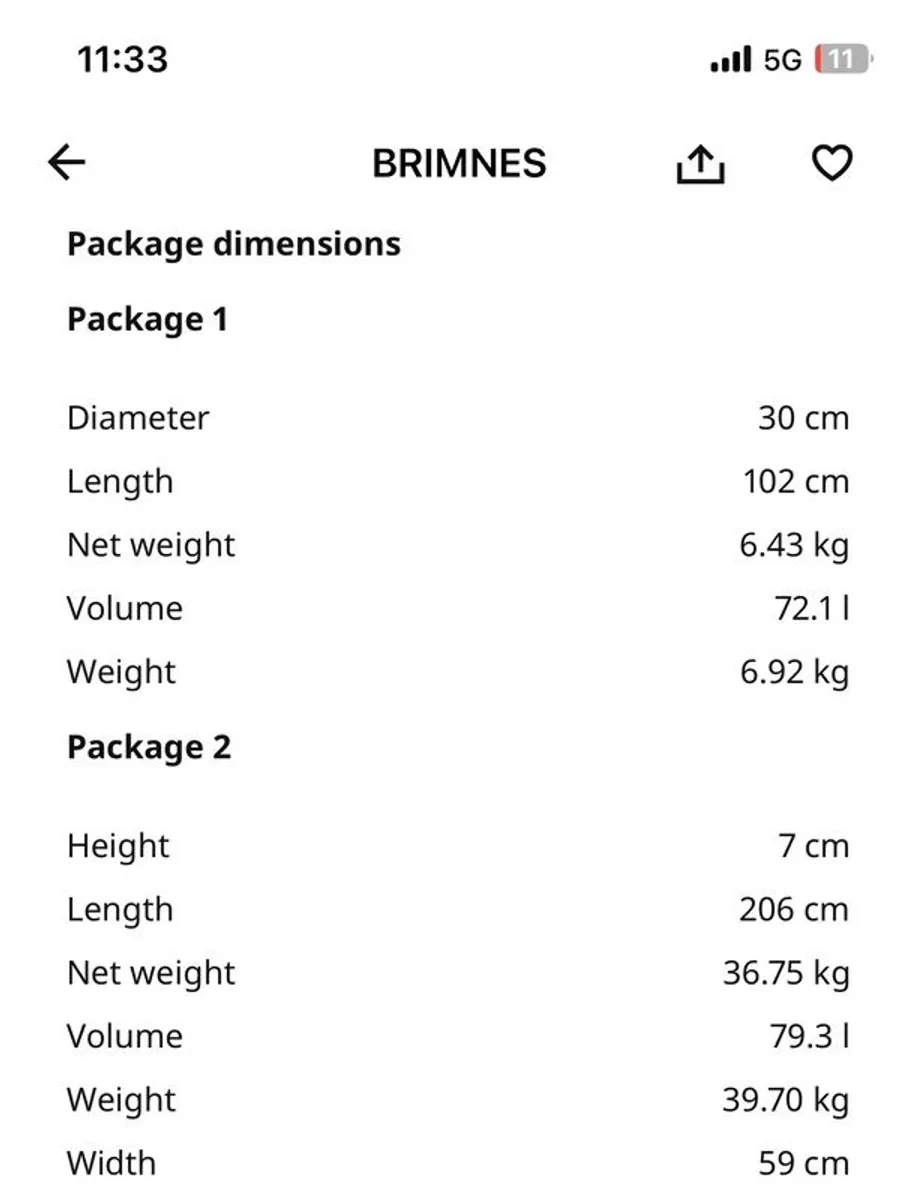Tap the share icon
The height and width of the screenshot is (1200, 917).
pos(700,164)
